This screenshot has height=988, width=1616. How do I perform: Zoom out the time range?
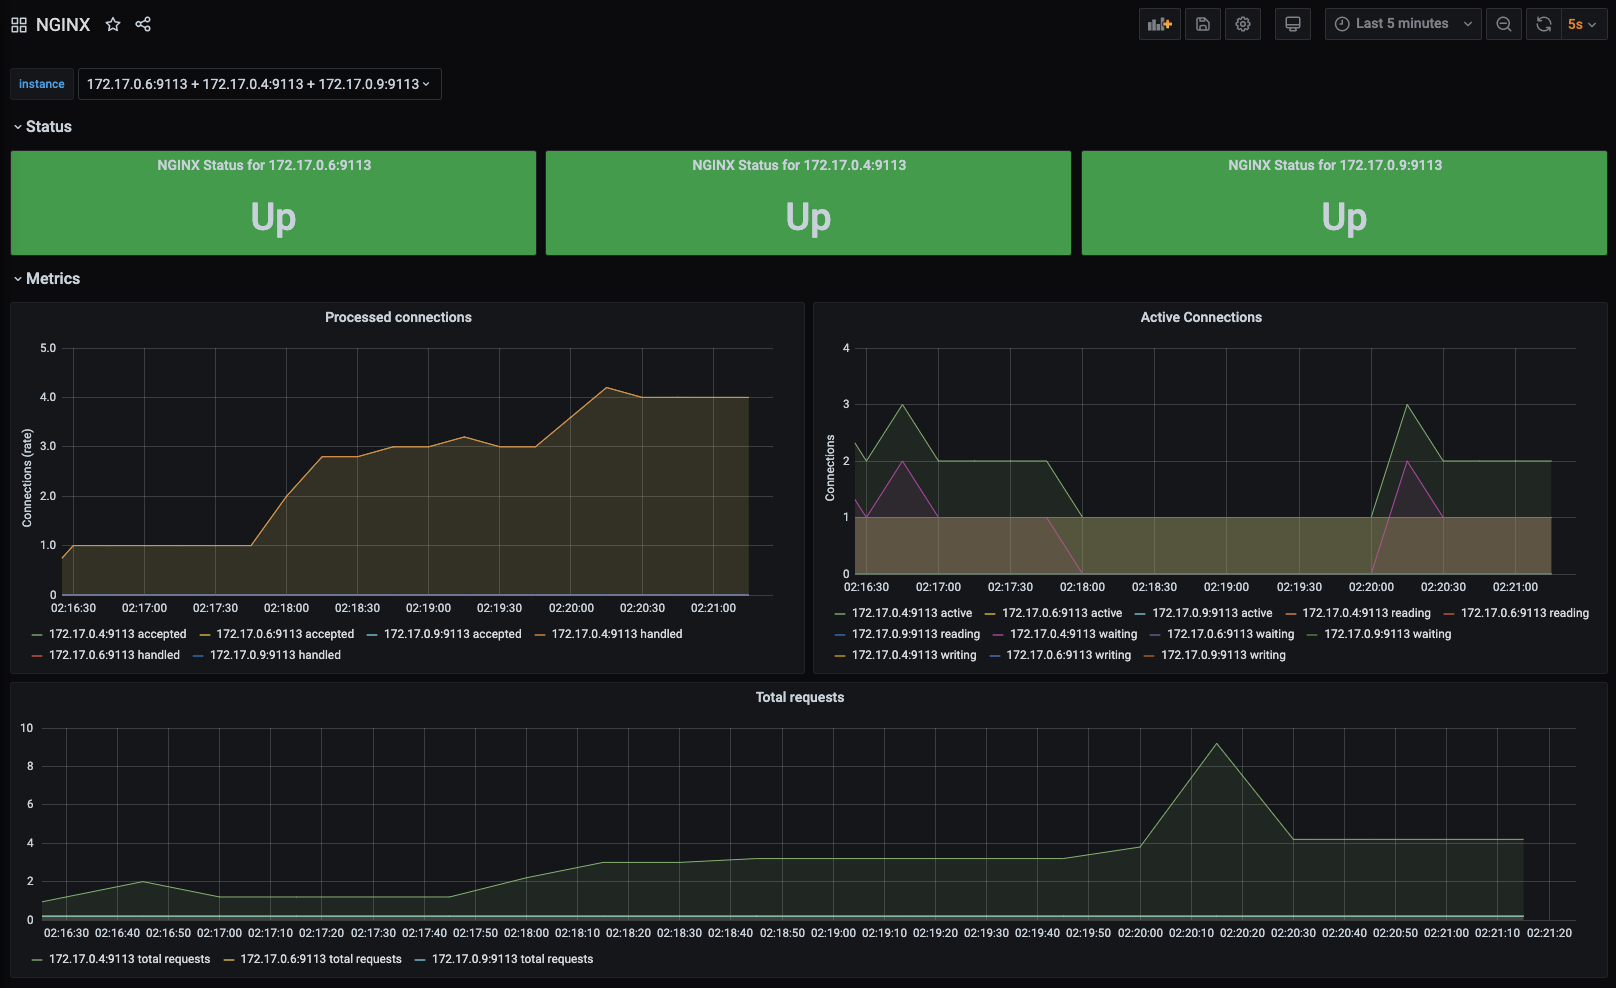1504,24
